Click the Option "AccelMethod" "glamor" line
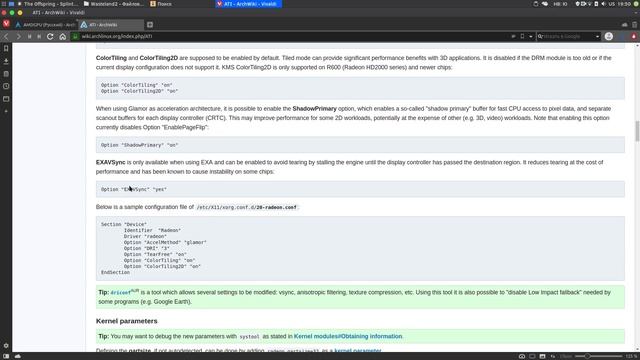This screenshot has width=640, height=360. point(165,242)
